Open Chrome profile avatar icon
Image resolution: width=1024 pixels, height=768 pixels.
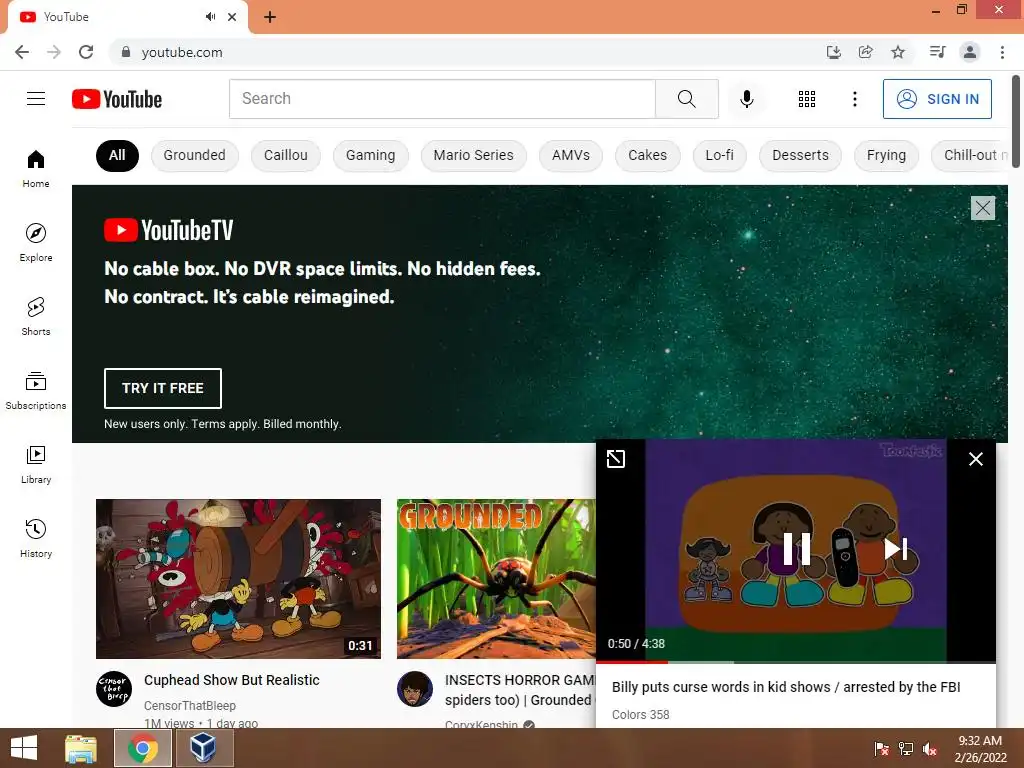click(970, 52)
